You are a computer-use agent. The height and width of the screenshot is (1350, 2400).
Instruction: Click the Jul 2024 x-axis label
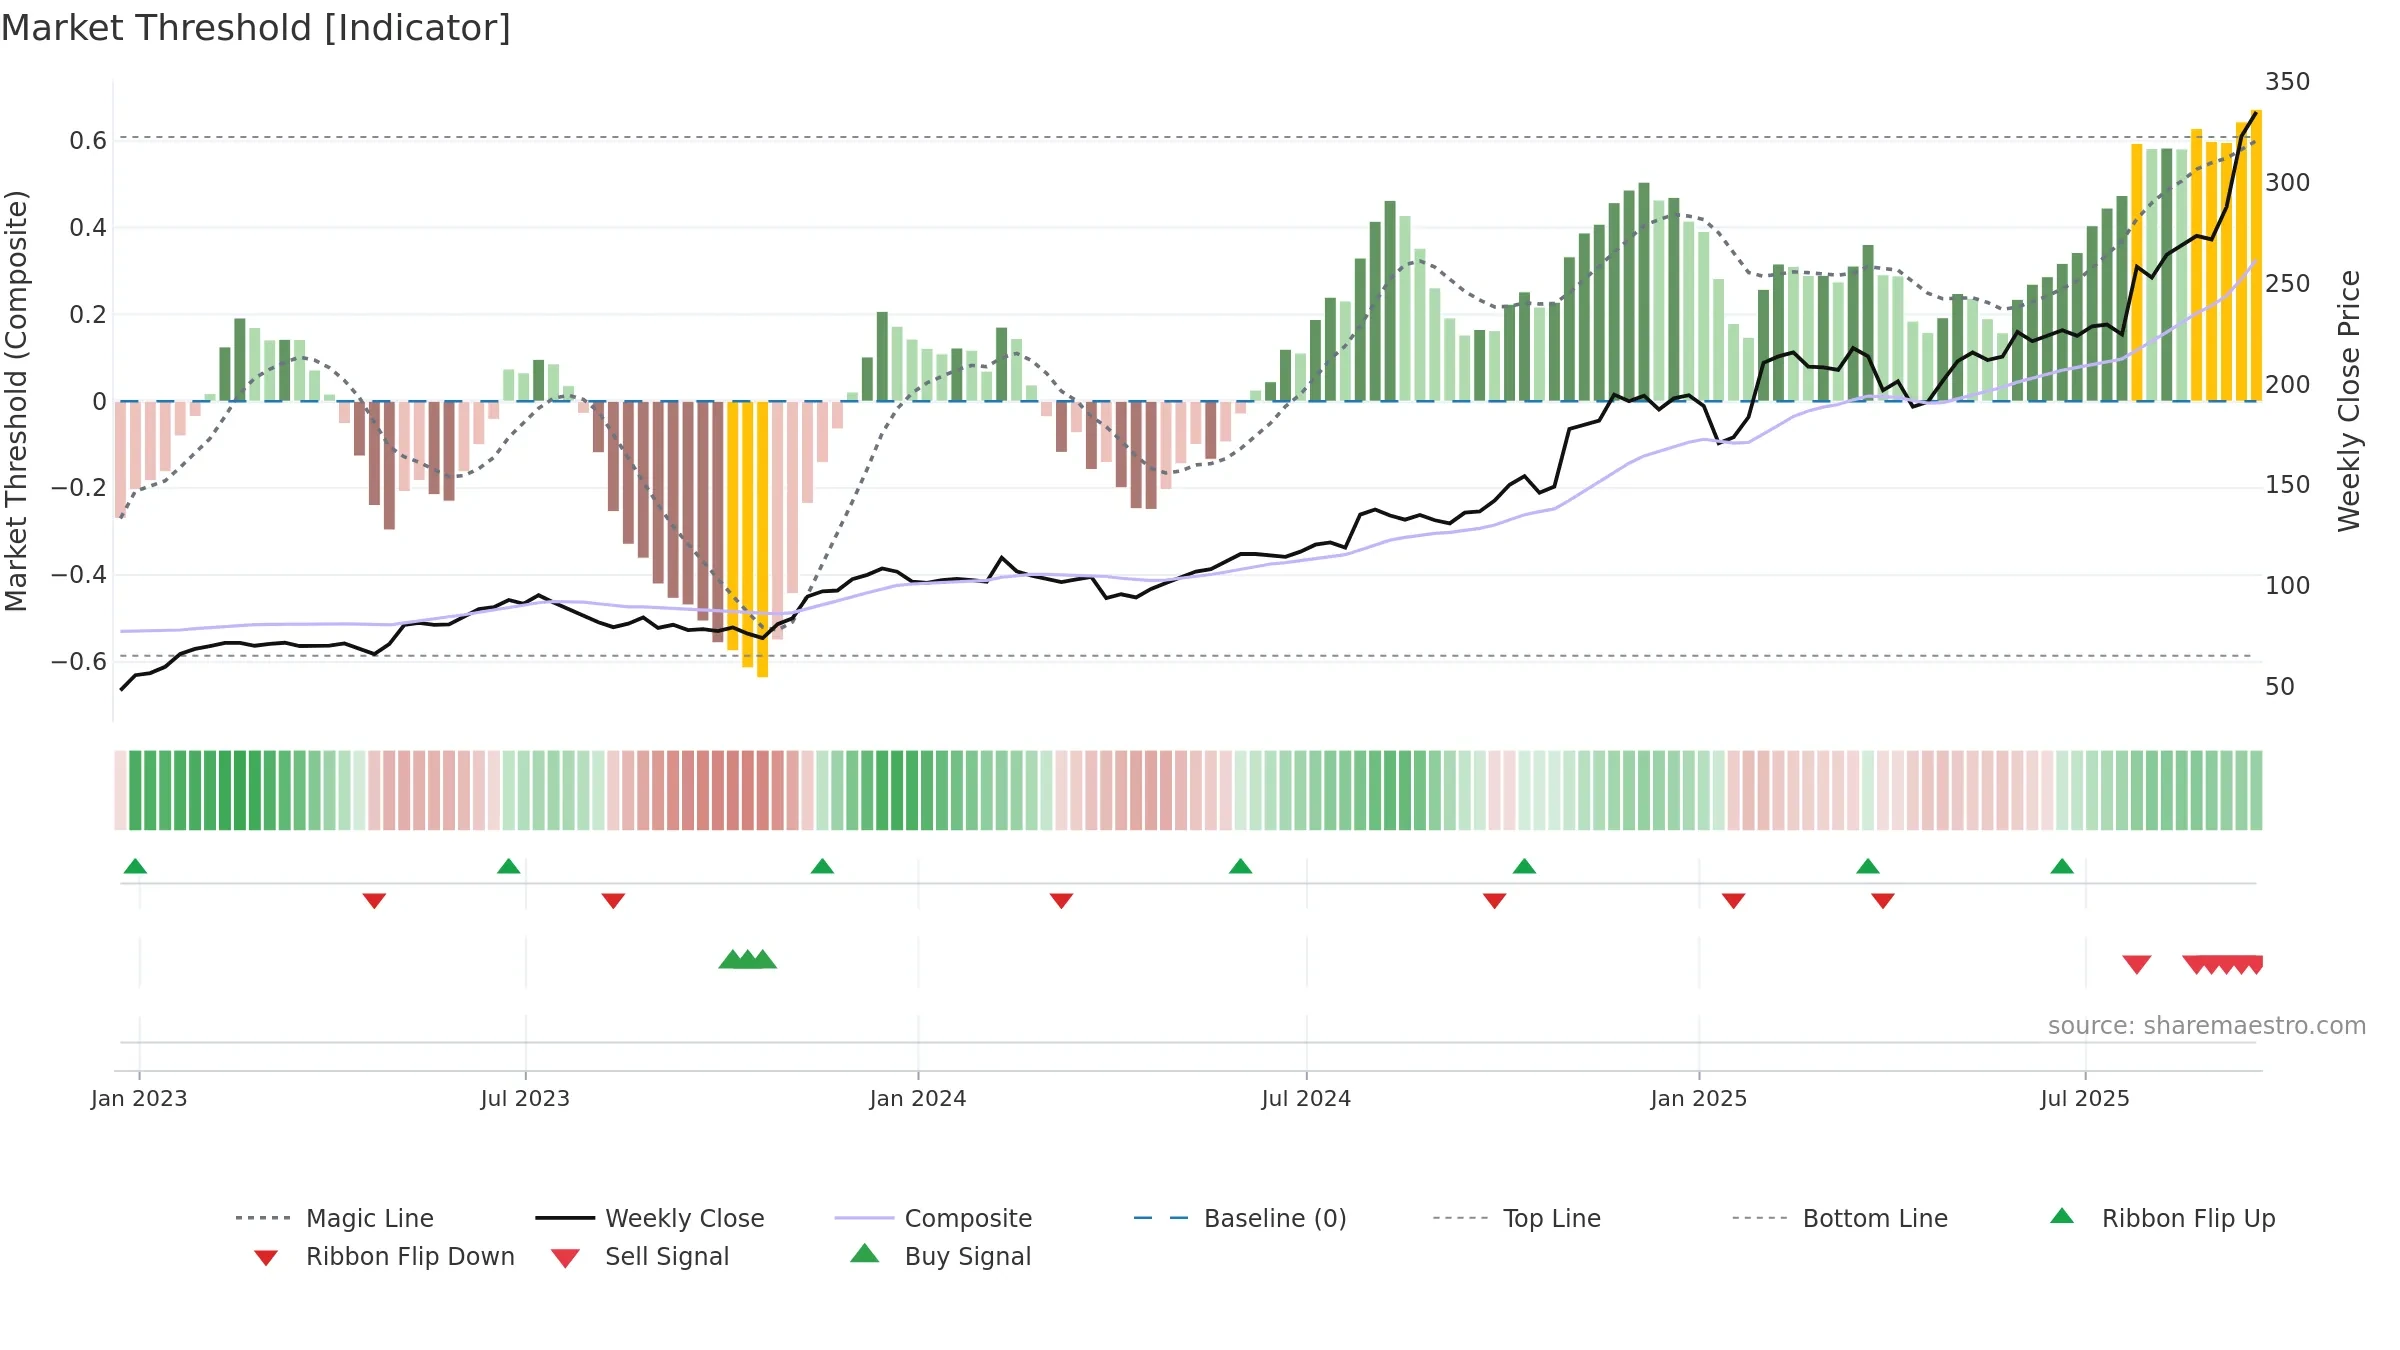(1306, 1098)
